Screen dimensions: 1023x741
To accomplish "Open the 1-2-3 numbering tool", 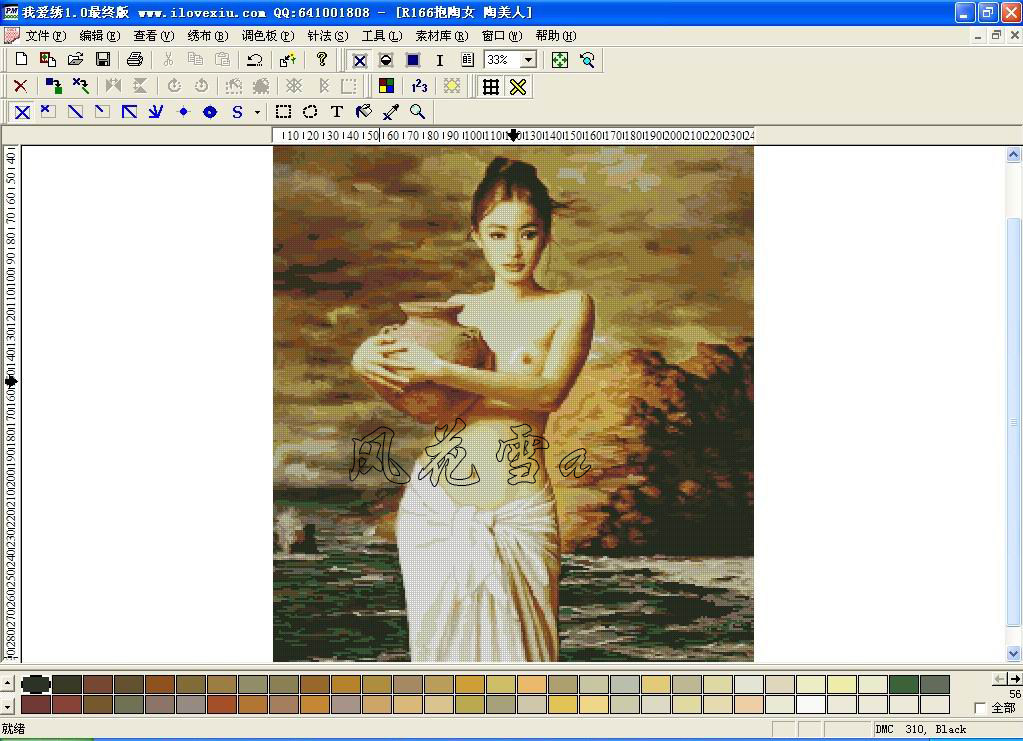I will (419, 87).
